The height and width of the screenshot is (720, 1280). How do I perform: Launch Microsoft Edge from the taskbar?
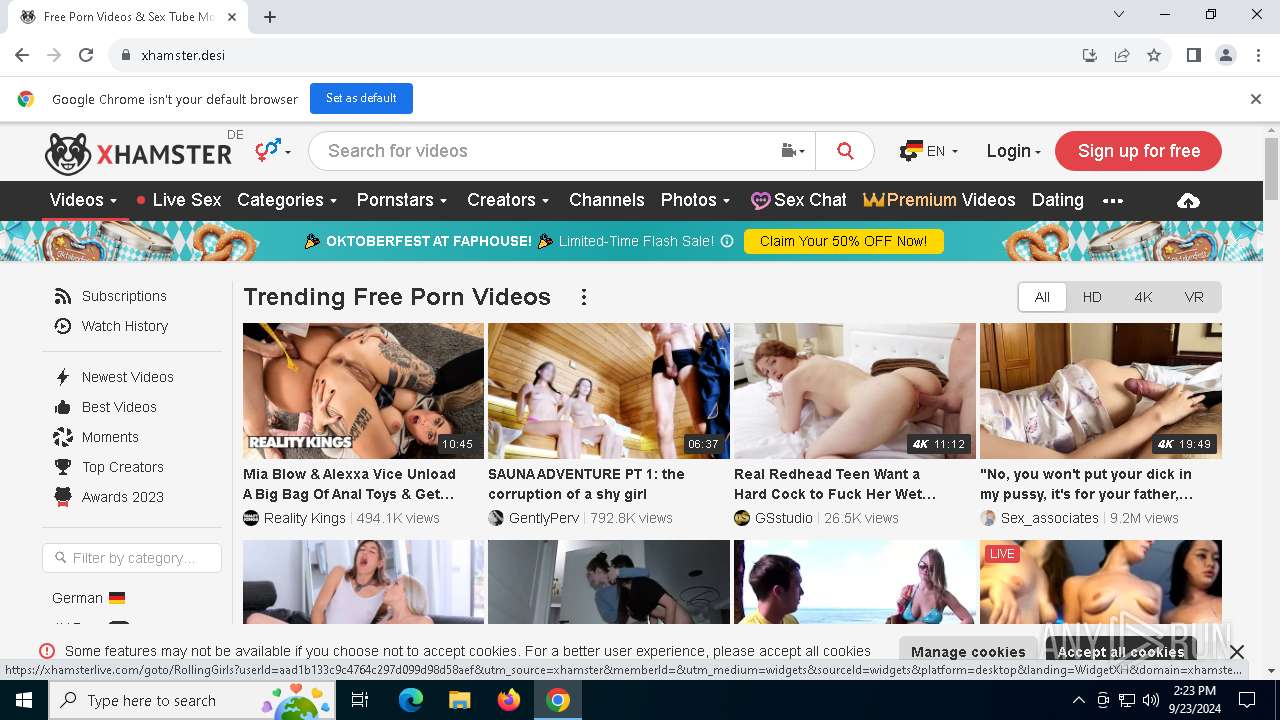click(x=411, y=700)
